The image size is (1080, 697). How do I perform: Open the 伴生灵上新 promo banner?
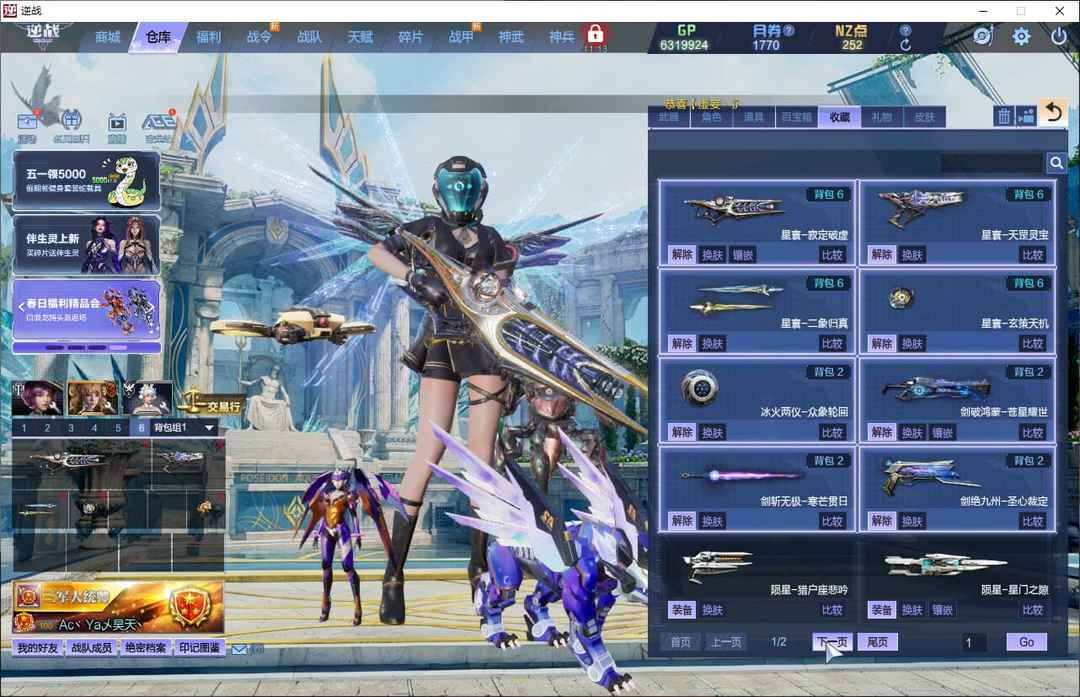tap(87, 245)
